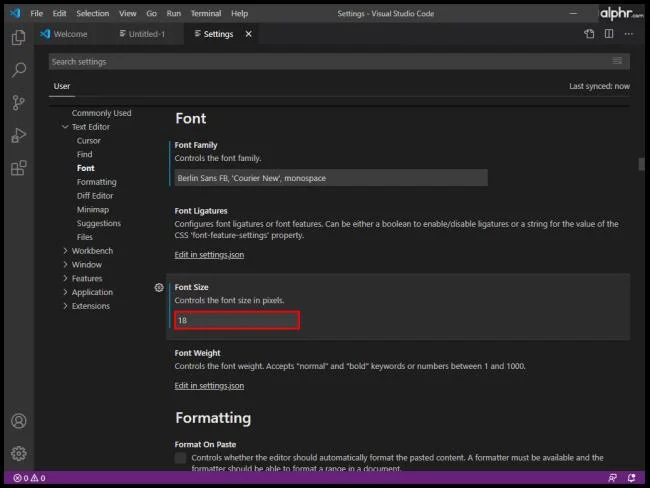The height and width of the screenshot is (488, 650).
Task: Collapse the Text Editor tree section
Action: point(65,127)
